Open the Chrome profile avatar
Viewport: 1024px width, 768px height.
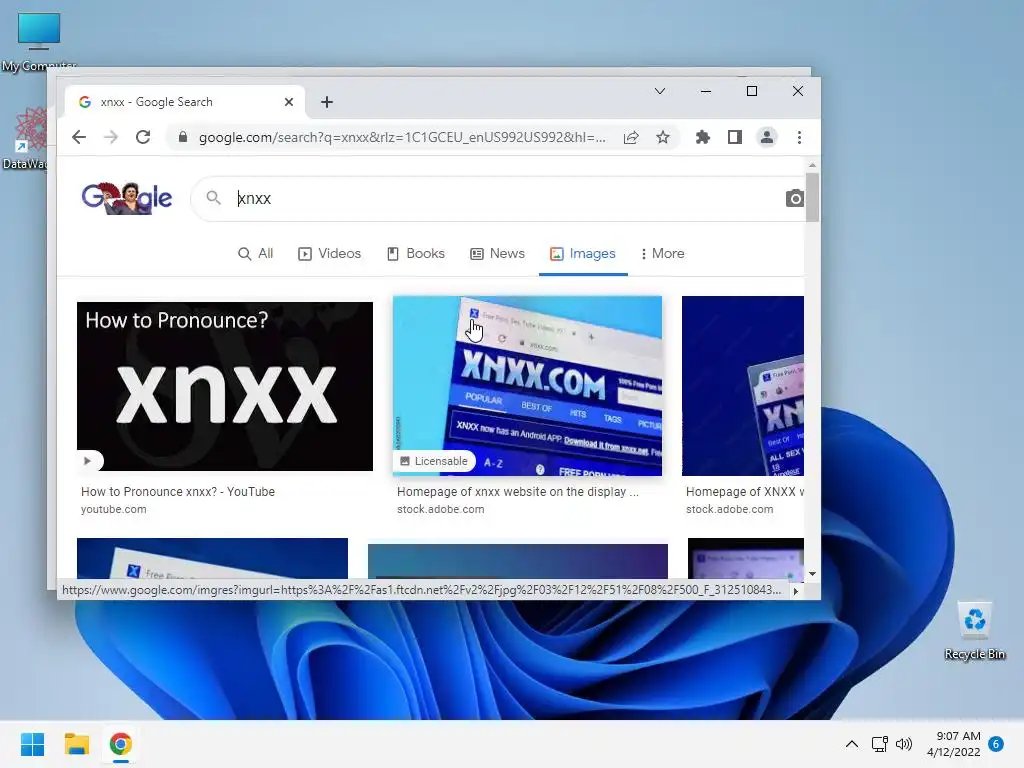[x=767, y=137]
